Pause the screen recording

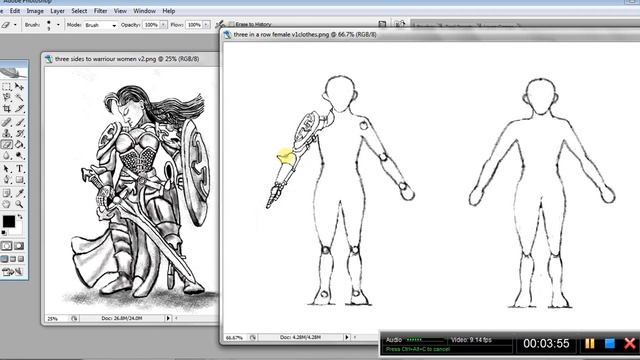[x=590, y=343]
